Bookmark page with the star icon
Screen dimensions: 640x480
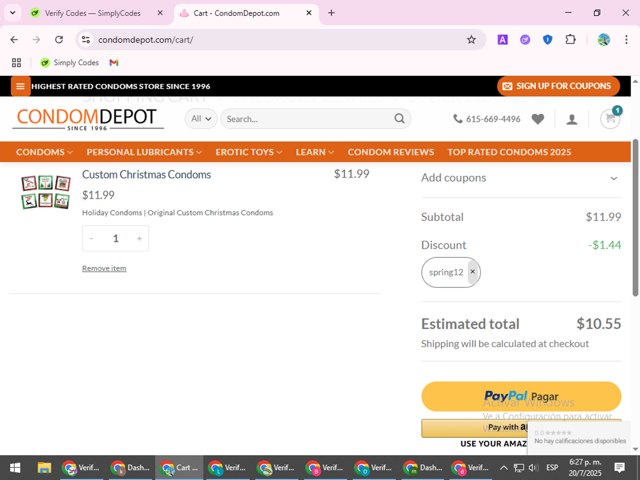point(471,40)
